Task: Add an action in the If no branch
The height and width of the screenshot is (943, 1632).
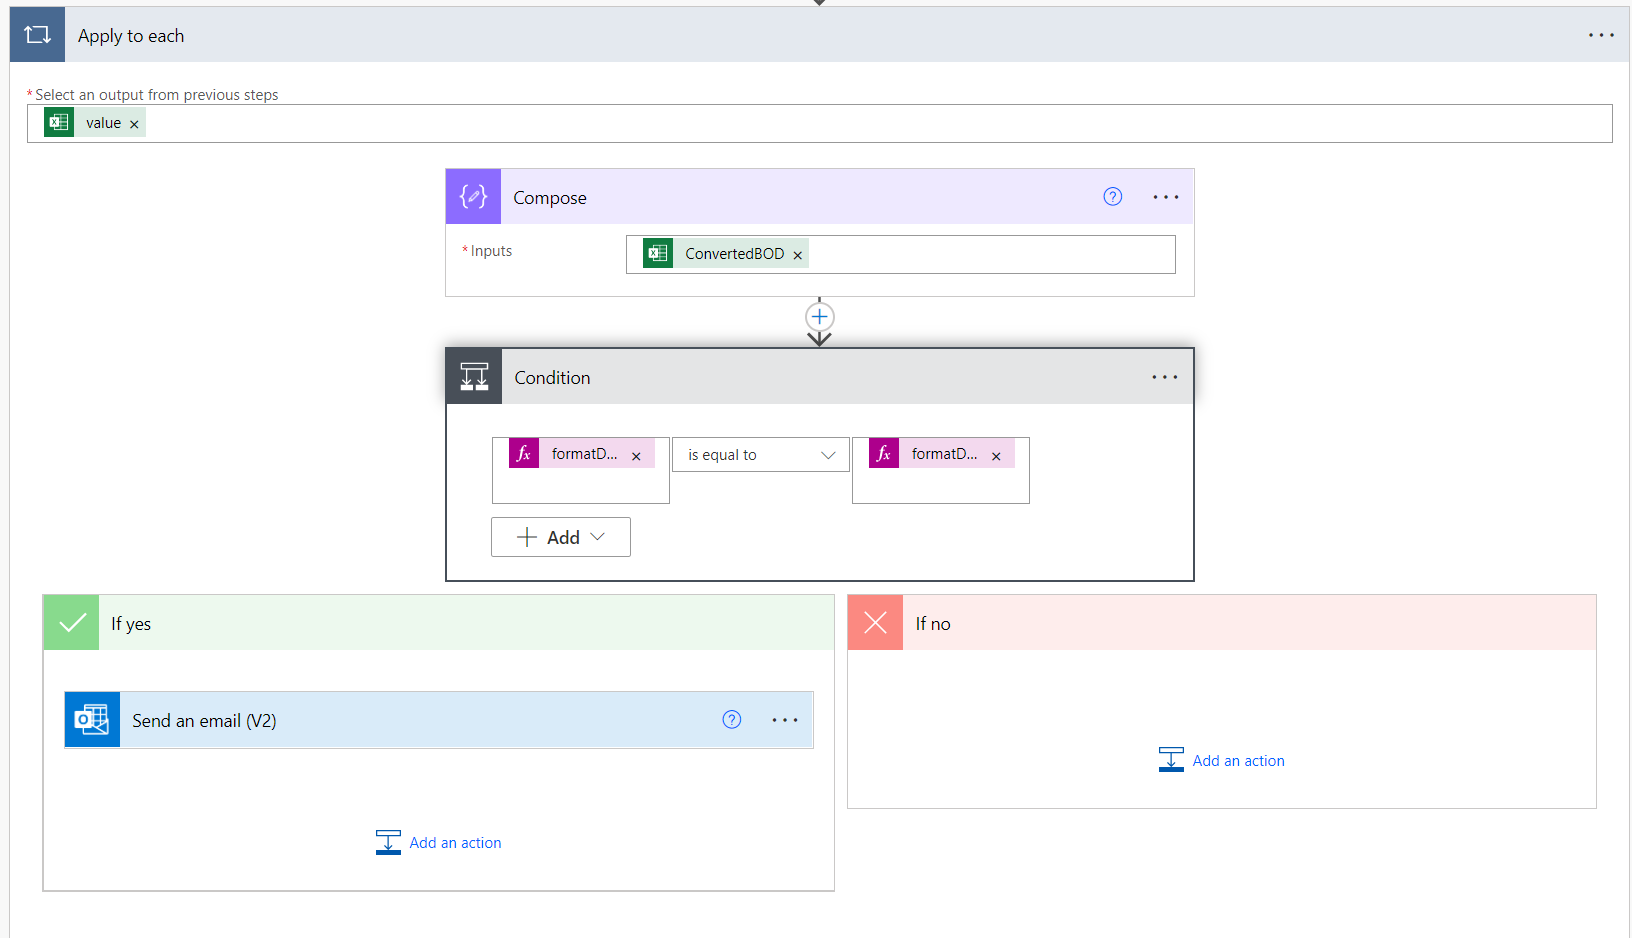Action: (x=1222, y=761)
